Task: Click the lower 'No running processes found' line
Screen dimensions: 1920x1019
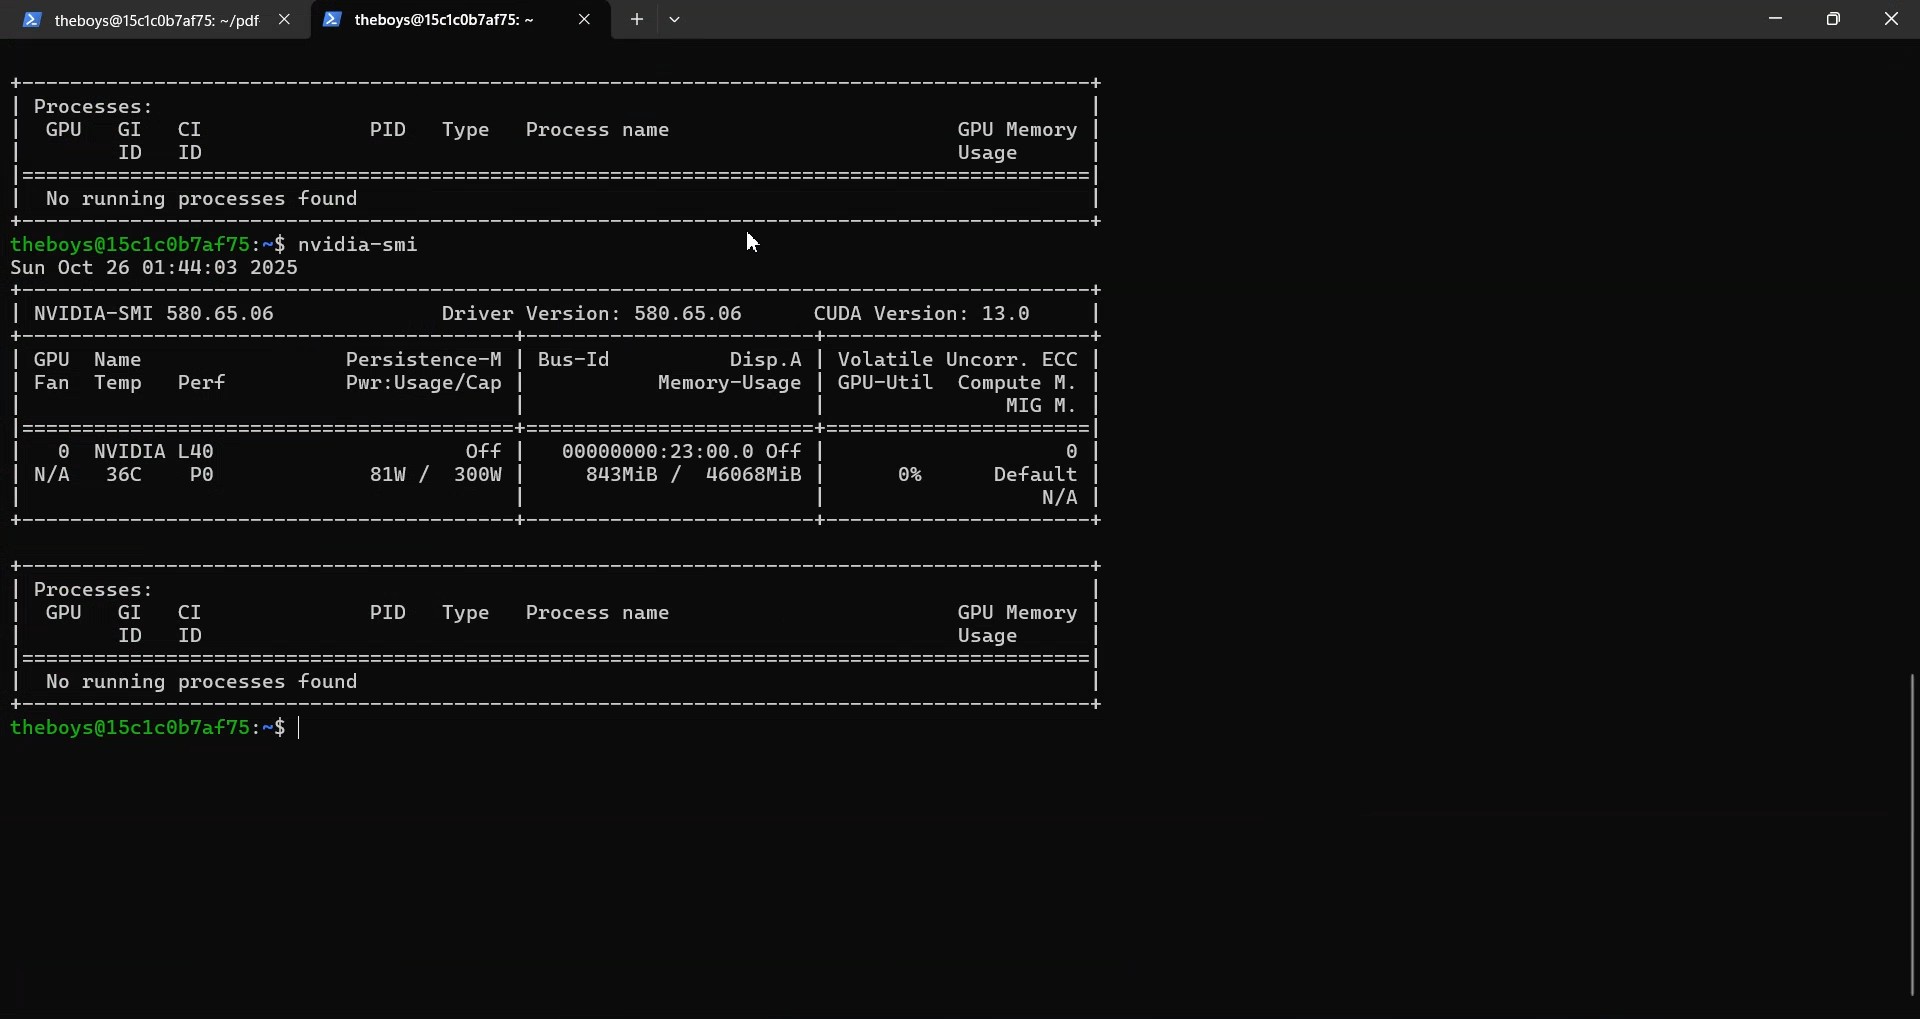Action: [202, 682]
